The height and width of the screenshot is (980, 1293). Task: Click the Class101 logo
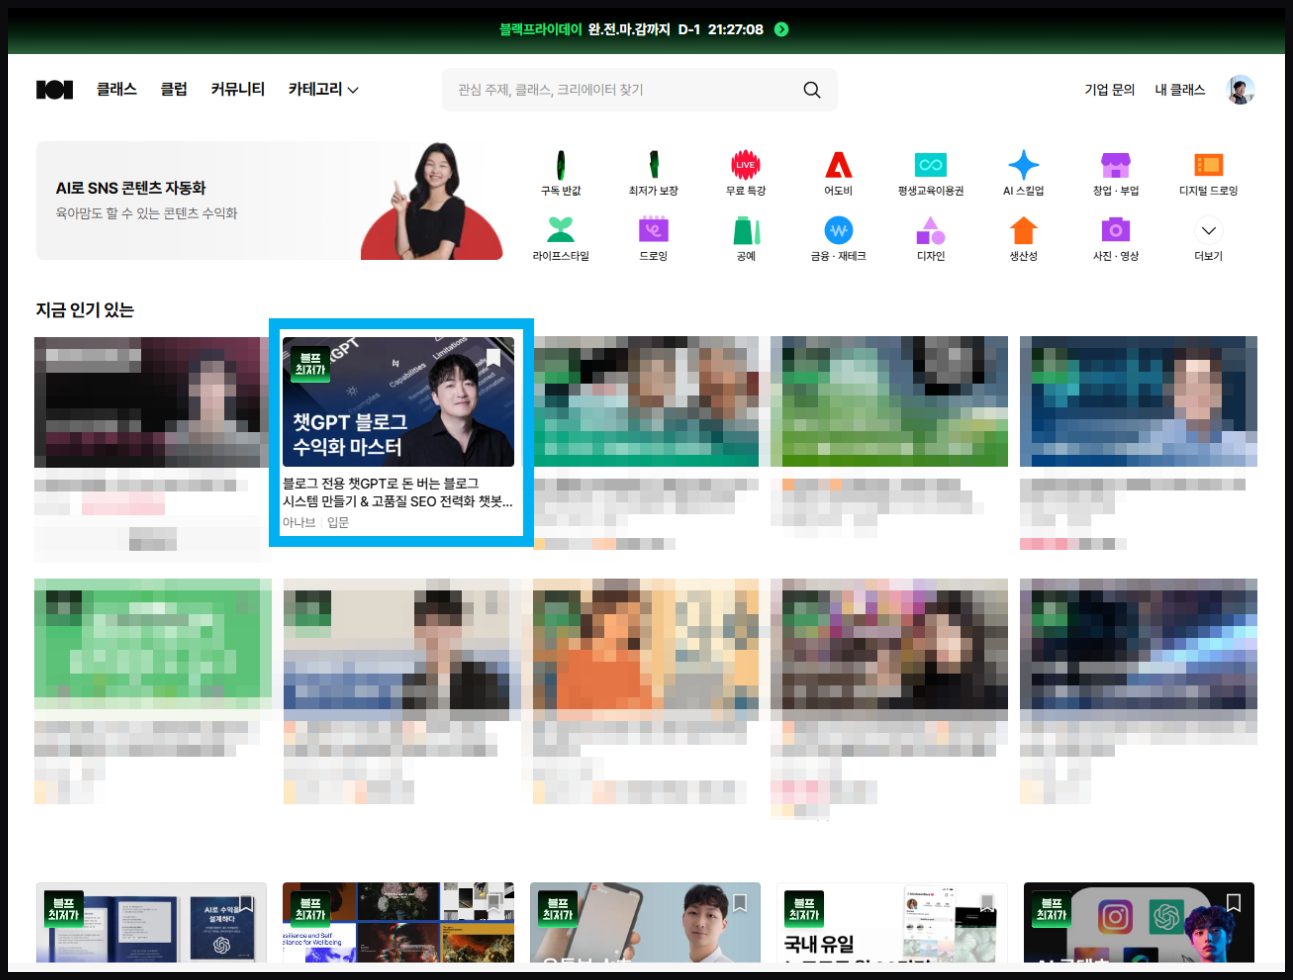pyautogui.click(x=55, y=90)
